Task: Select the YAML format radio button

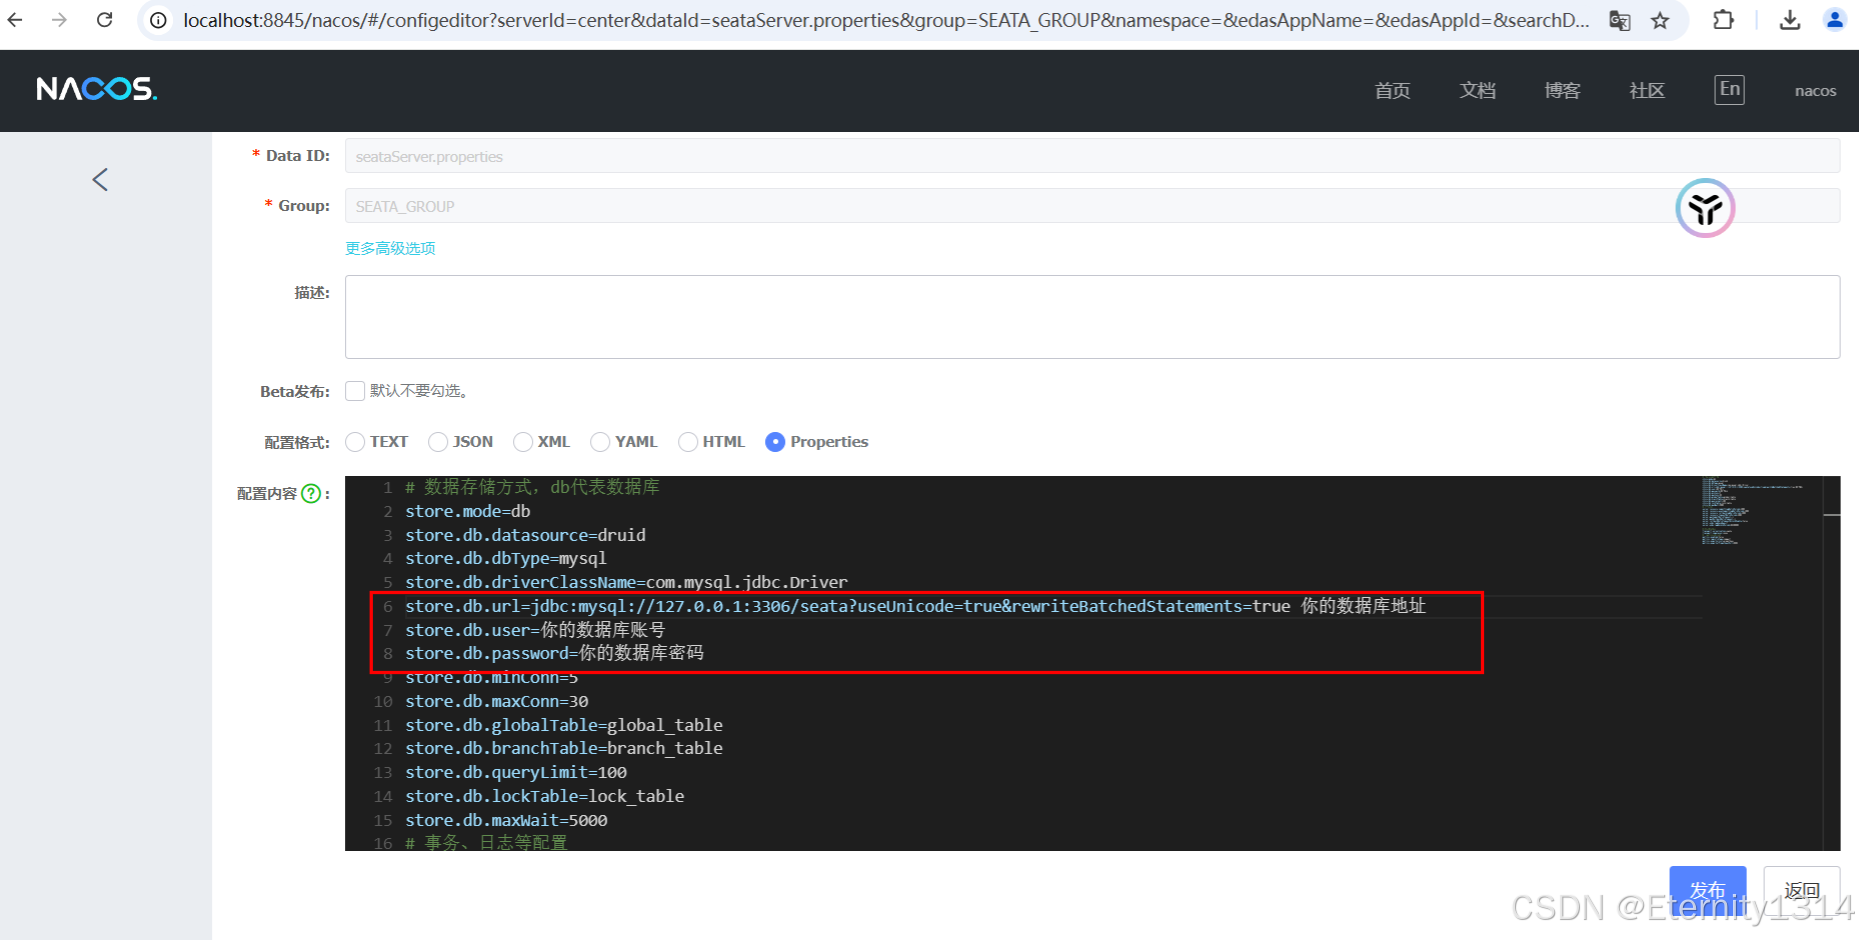Action: tap(600, 442)
